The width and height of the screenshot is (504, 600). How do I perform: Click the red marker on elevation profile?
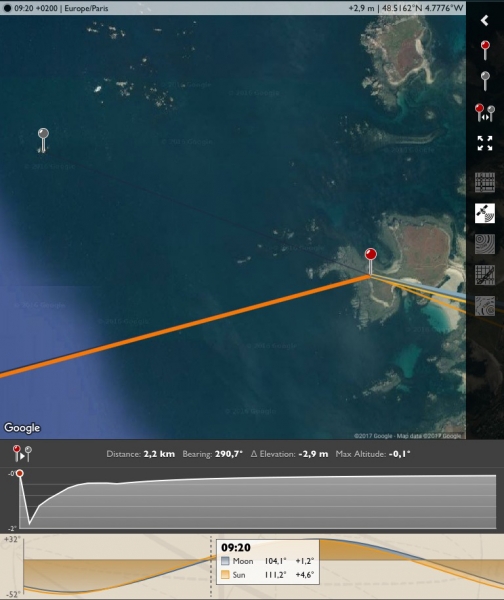[20, 474]
